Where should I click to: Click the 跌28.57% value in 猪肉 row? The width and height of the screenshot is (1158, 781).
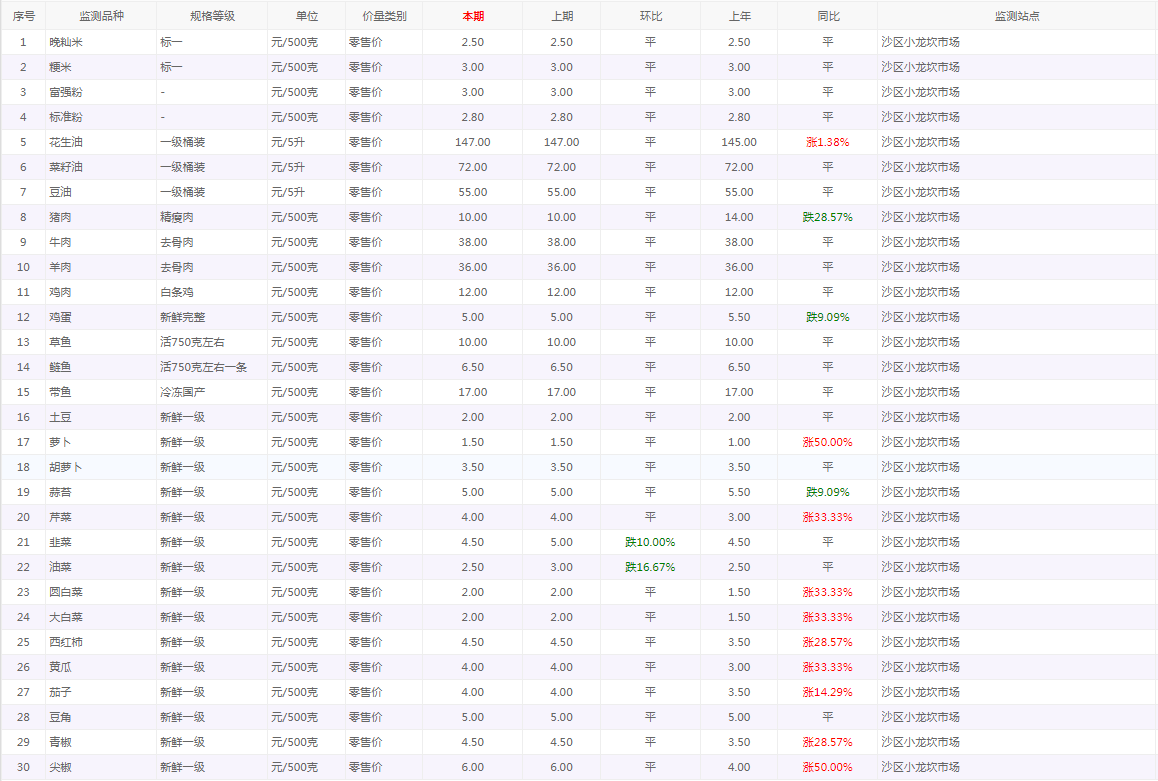pos(827,217)
